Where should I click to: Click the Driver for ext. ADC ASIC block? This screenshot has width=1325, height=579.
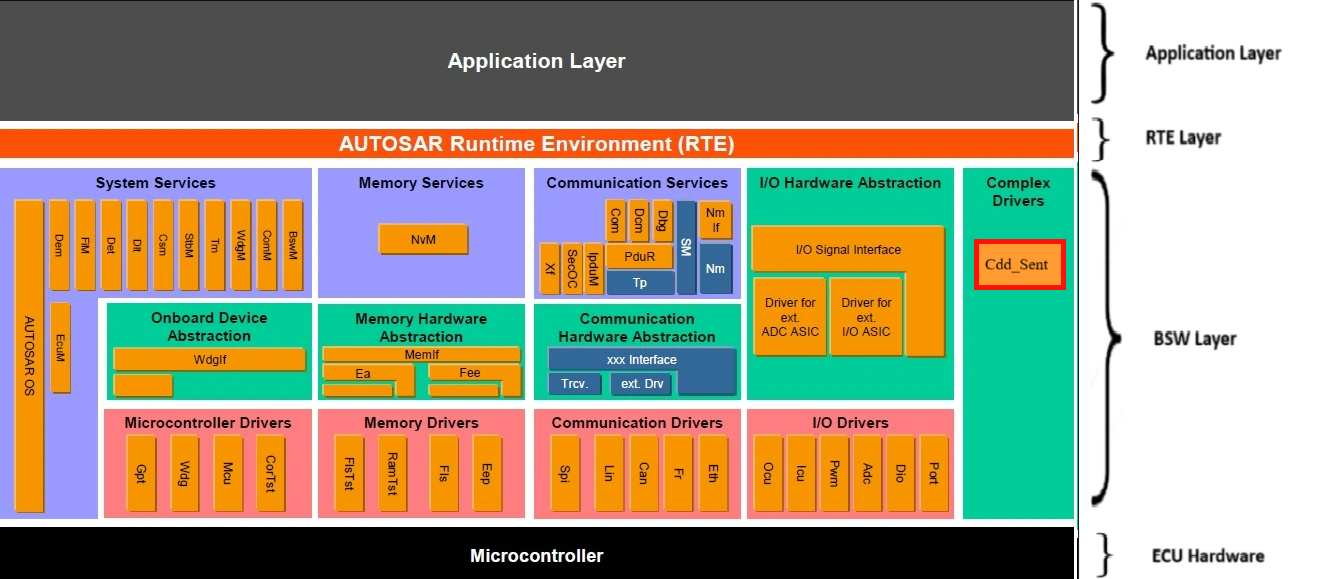(x=790, y=316)
